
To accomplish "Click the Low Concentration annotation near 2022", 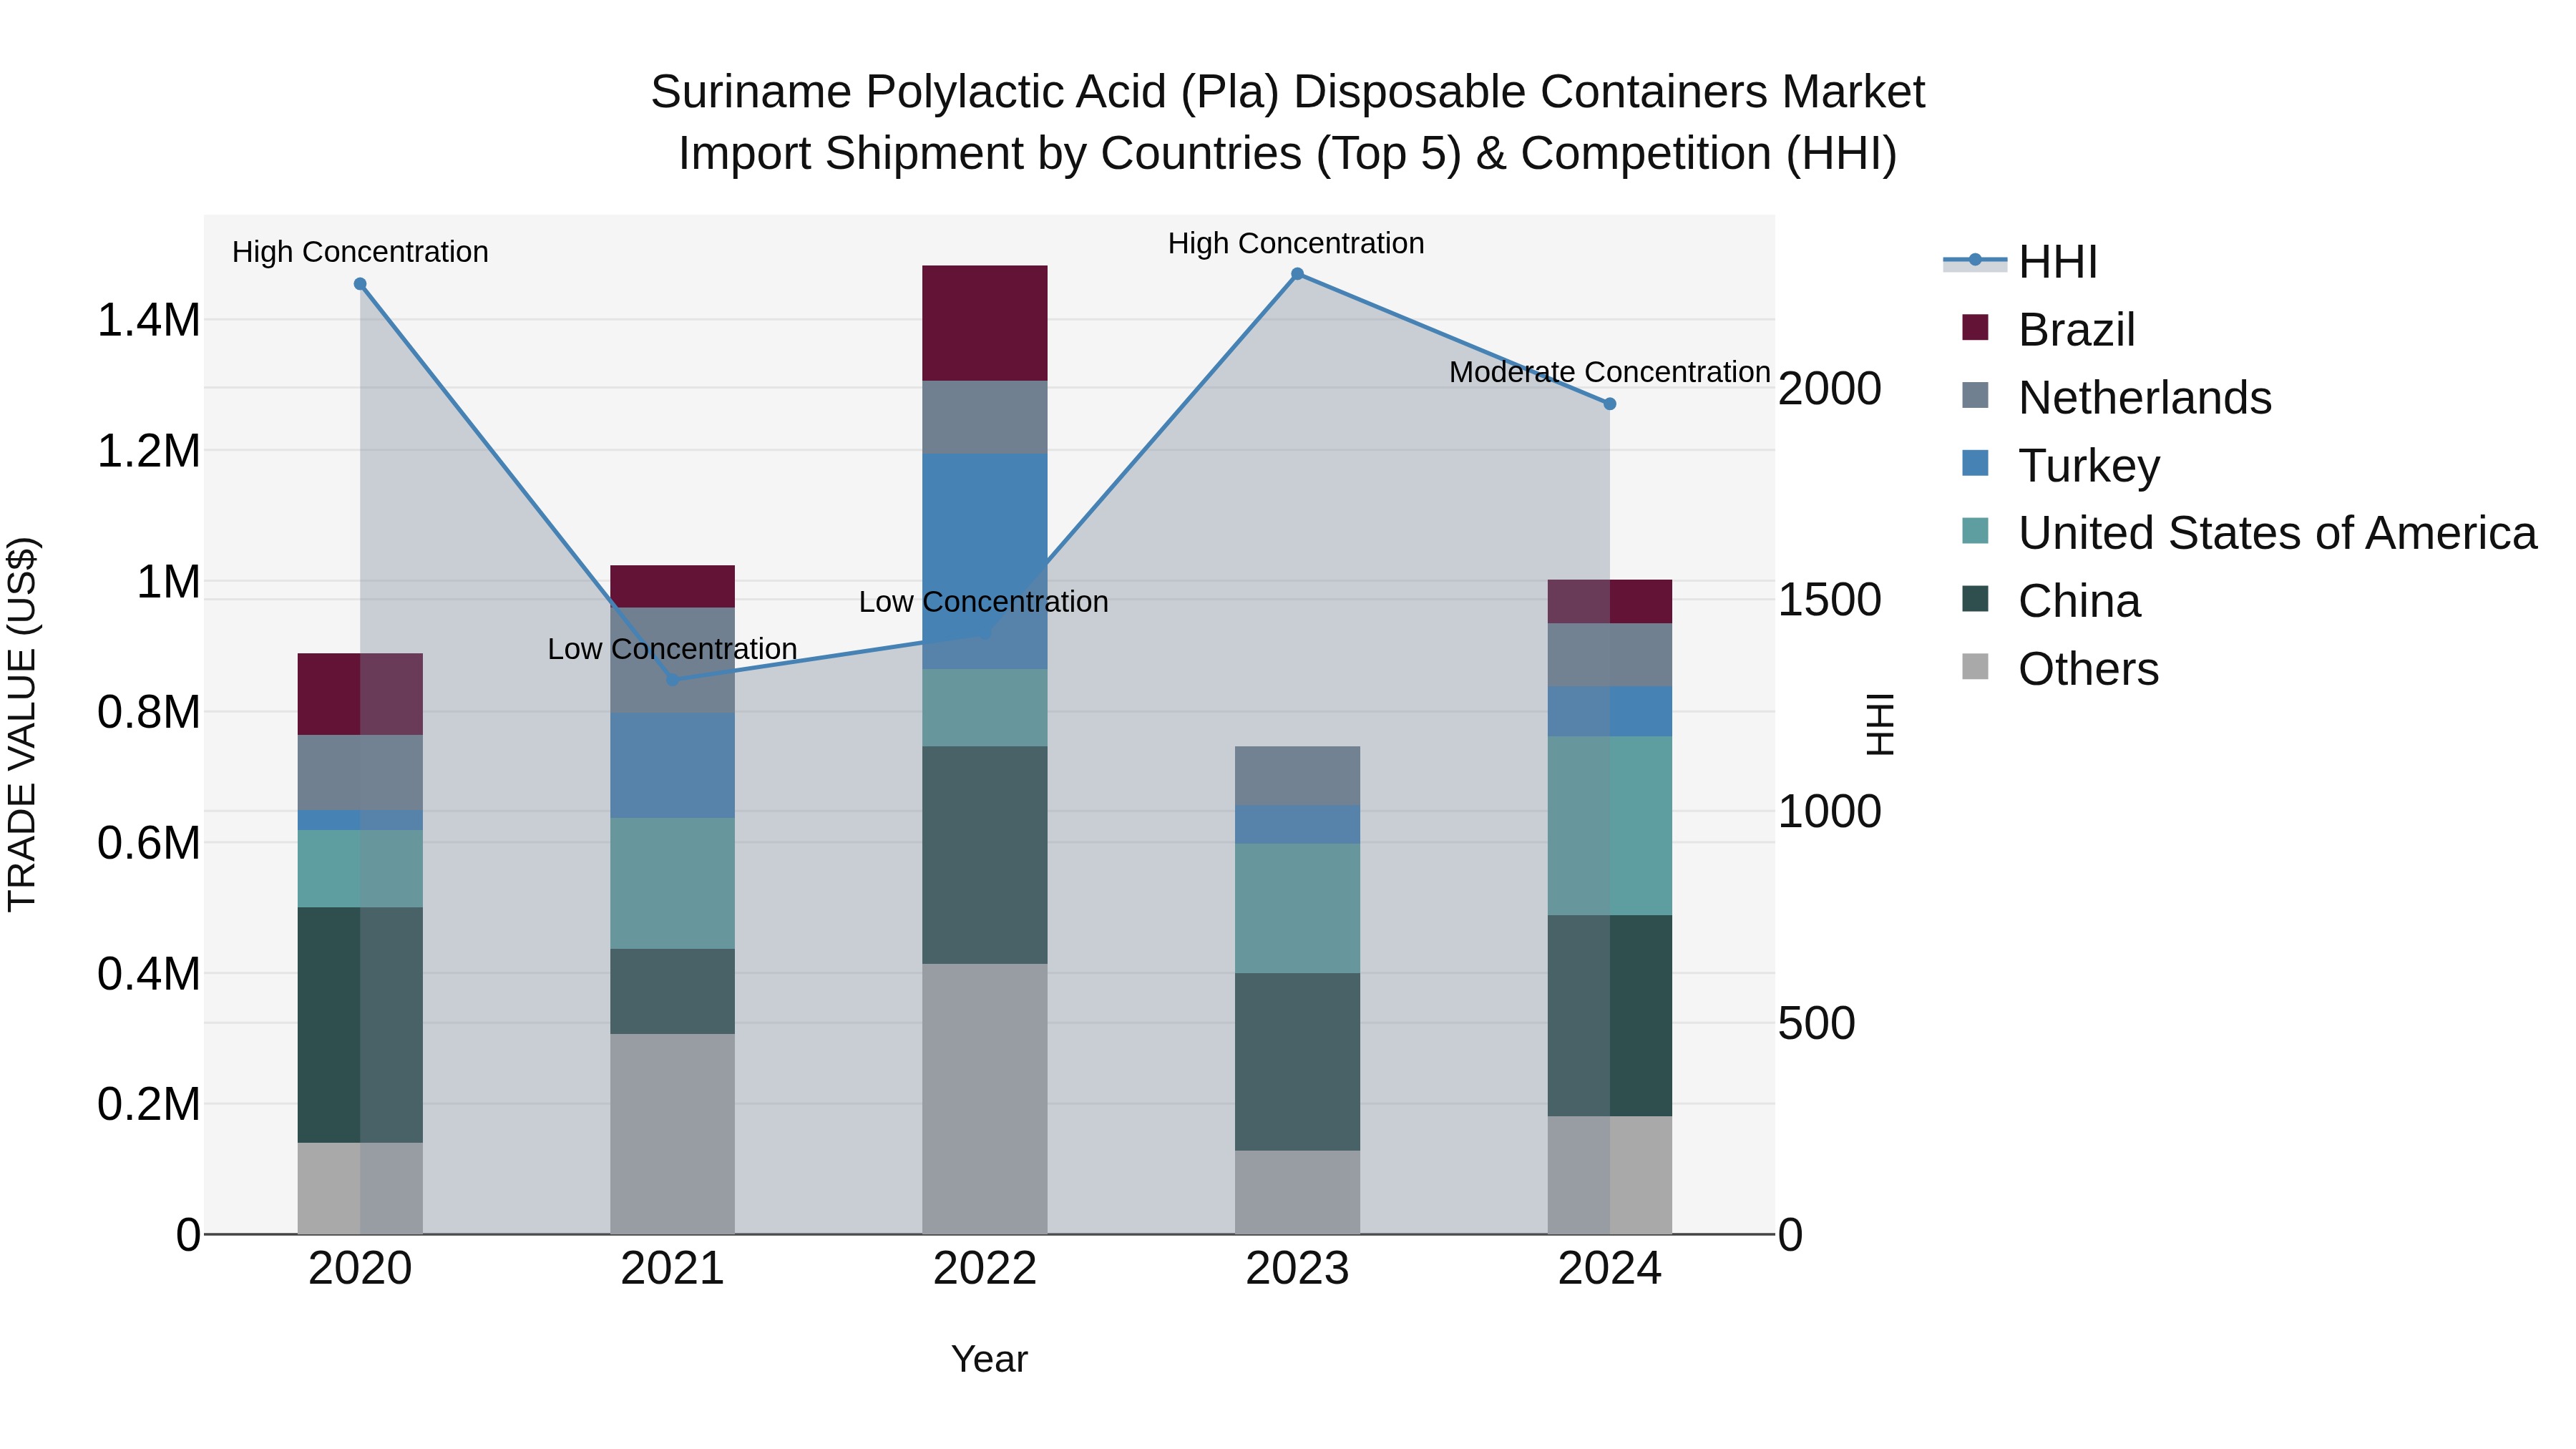I will click(984, 602).
